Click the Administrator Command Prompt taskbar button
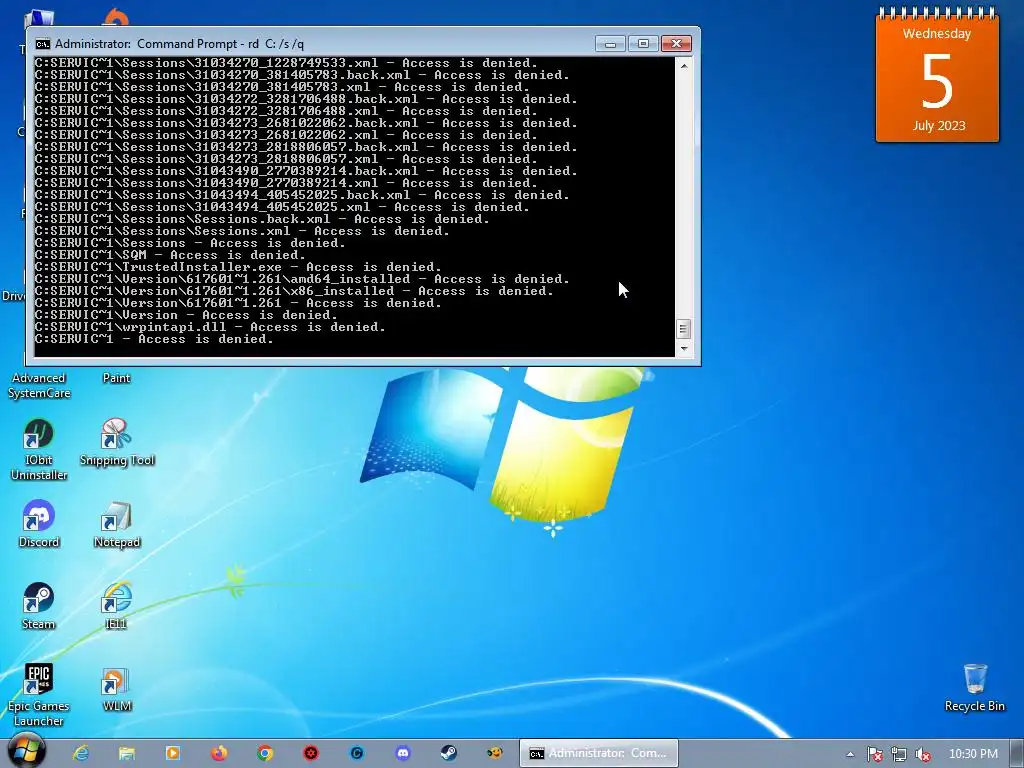Screen dimensions: 1024x768 click(598, 753)
